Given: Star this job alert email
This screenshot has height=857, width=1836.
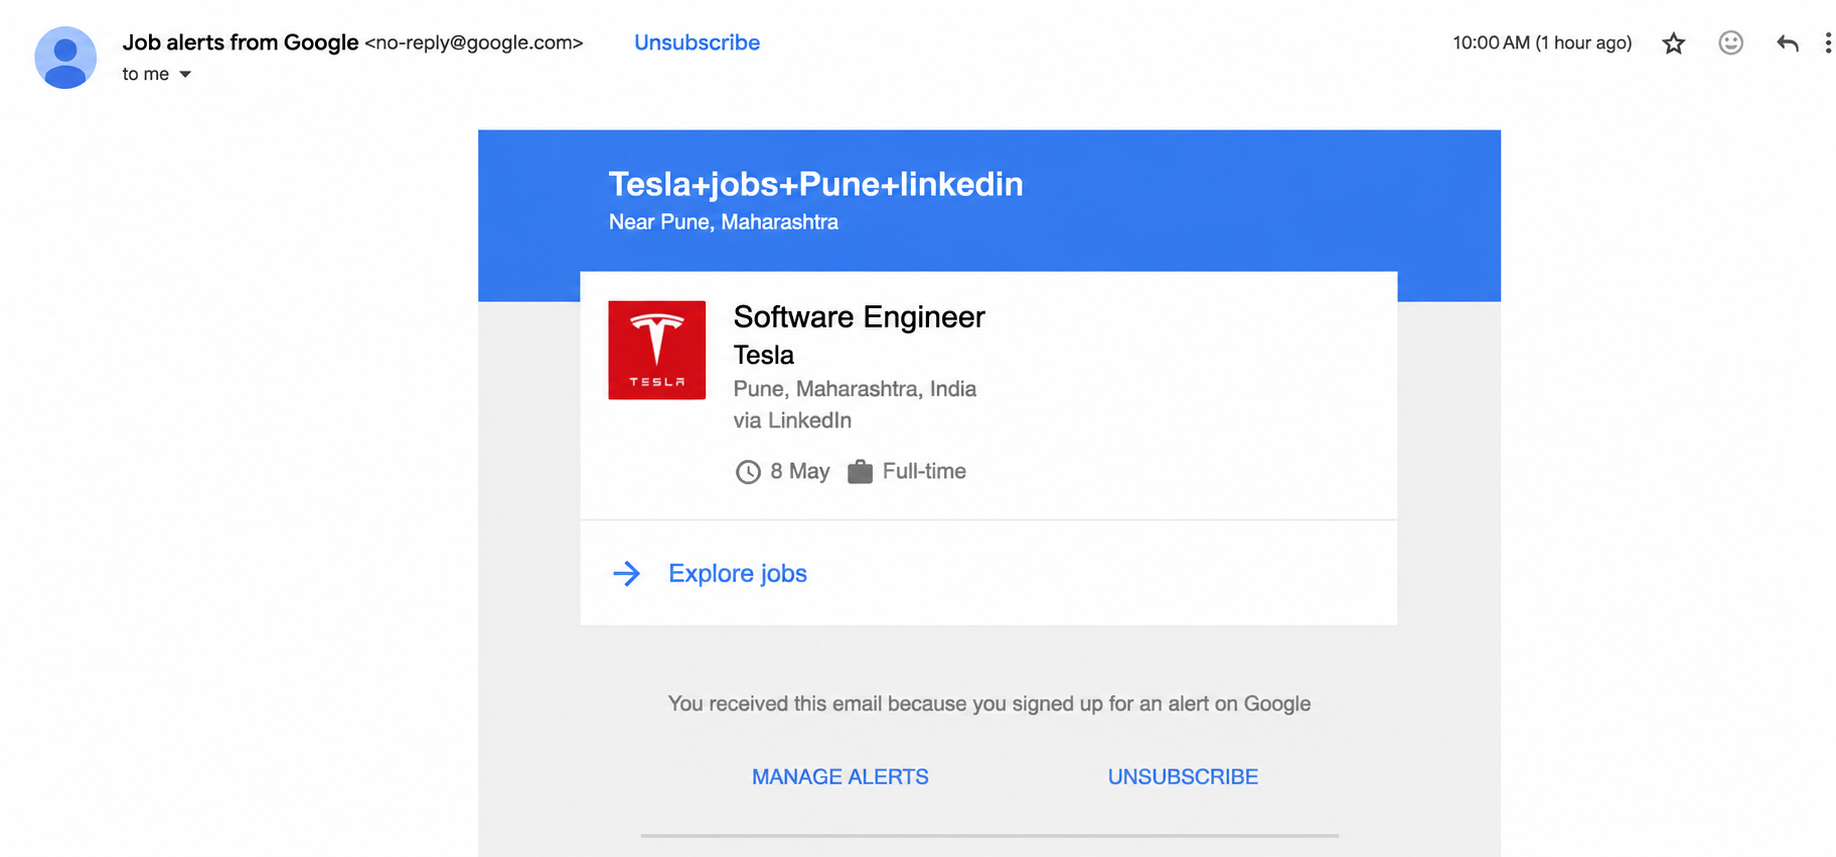Looking at the screenshot, I should coord(1673,43).
